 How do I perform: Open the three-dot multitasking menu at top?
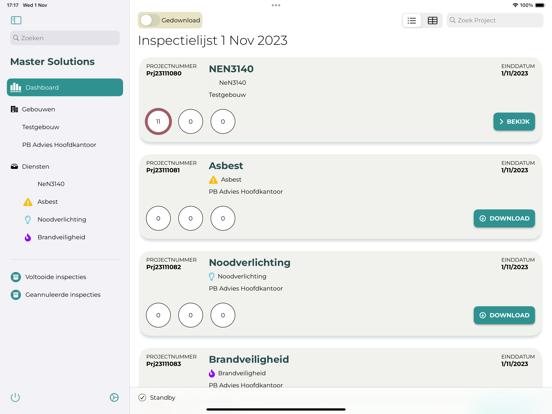point(276,5)
